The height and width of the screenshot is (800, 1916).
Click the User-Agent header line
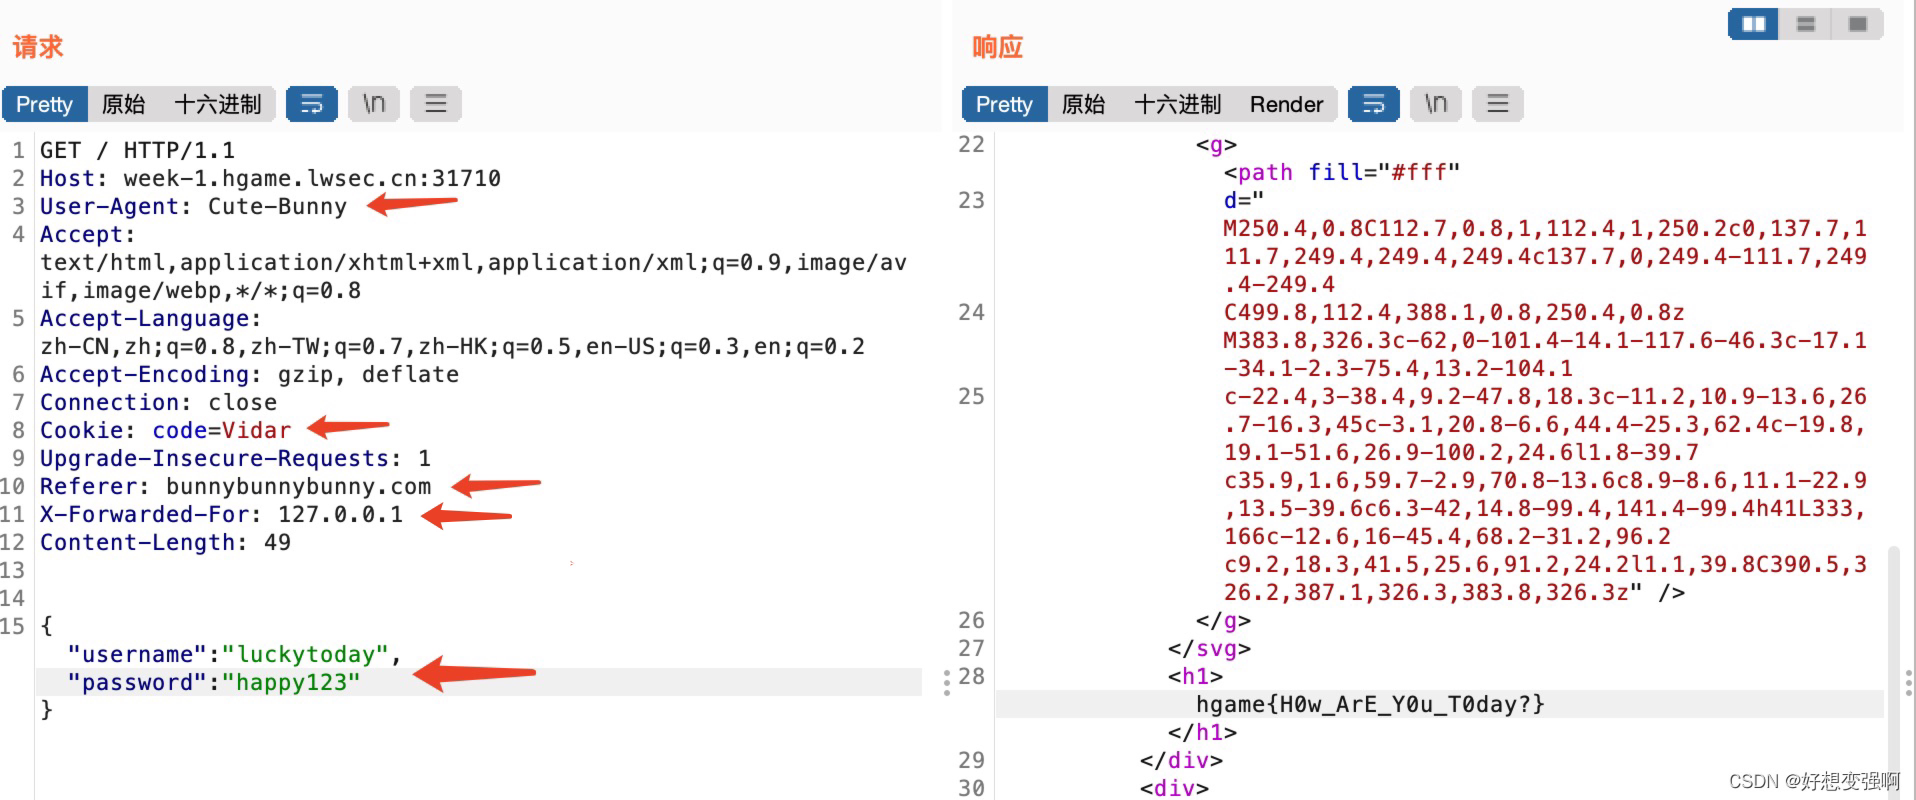pos(193,207)
